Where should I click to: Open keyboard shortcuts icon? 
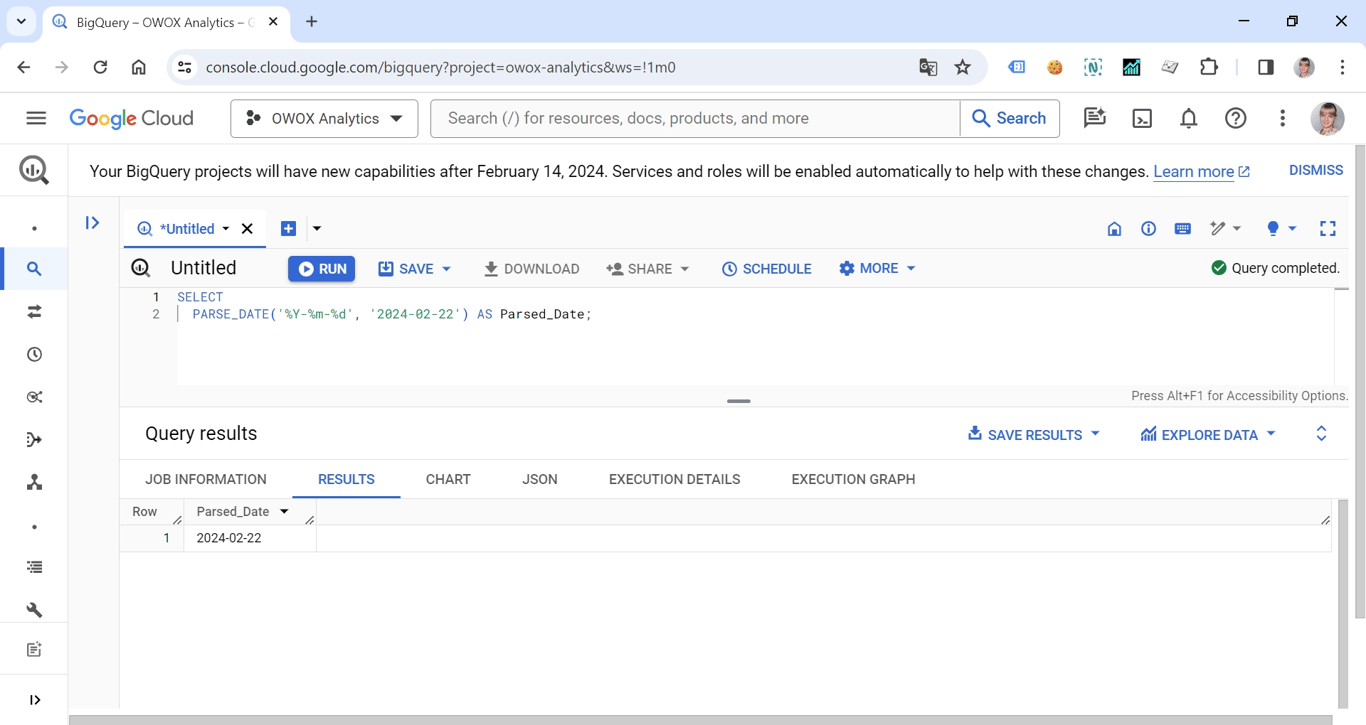click(x=1182, y=229)
